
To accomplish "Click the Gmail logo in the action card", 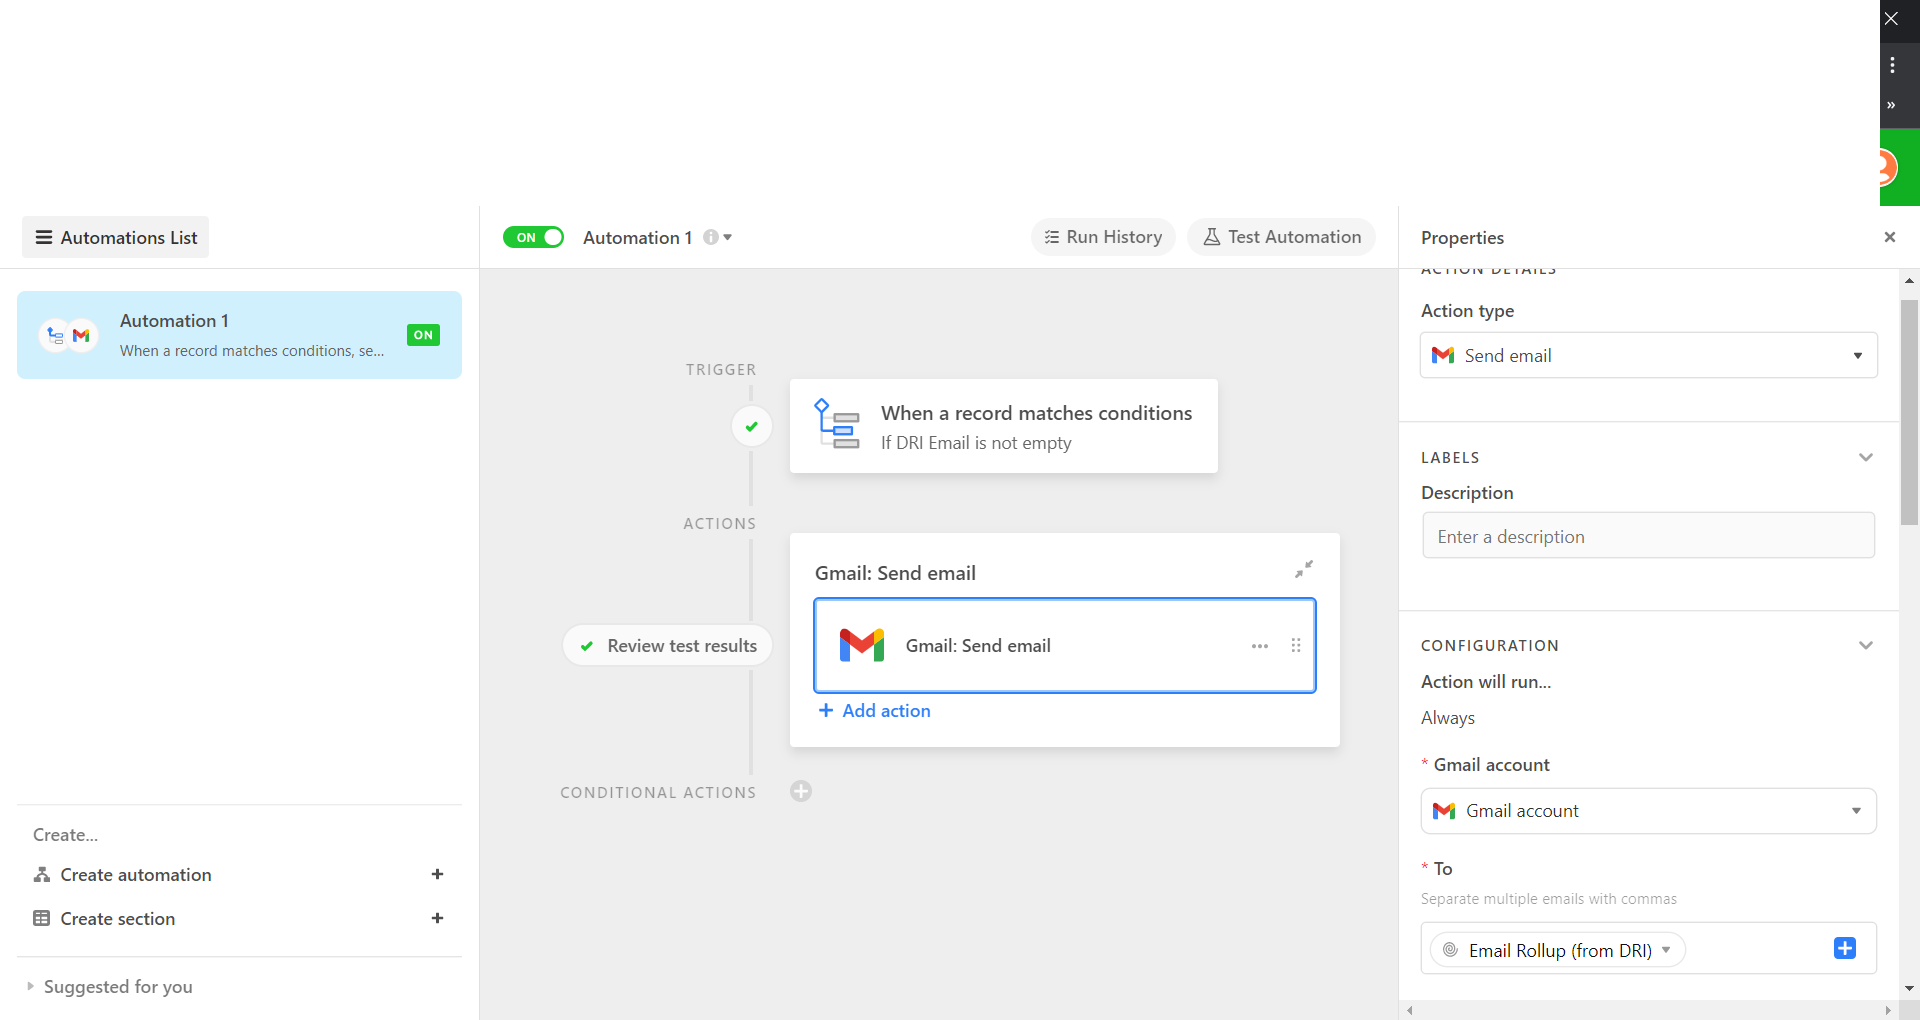I will click(862, 645).
